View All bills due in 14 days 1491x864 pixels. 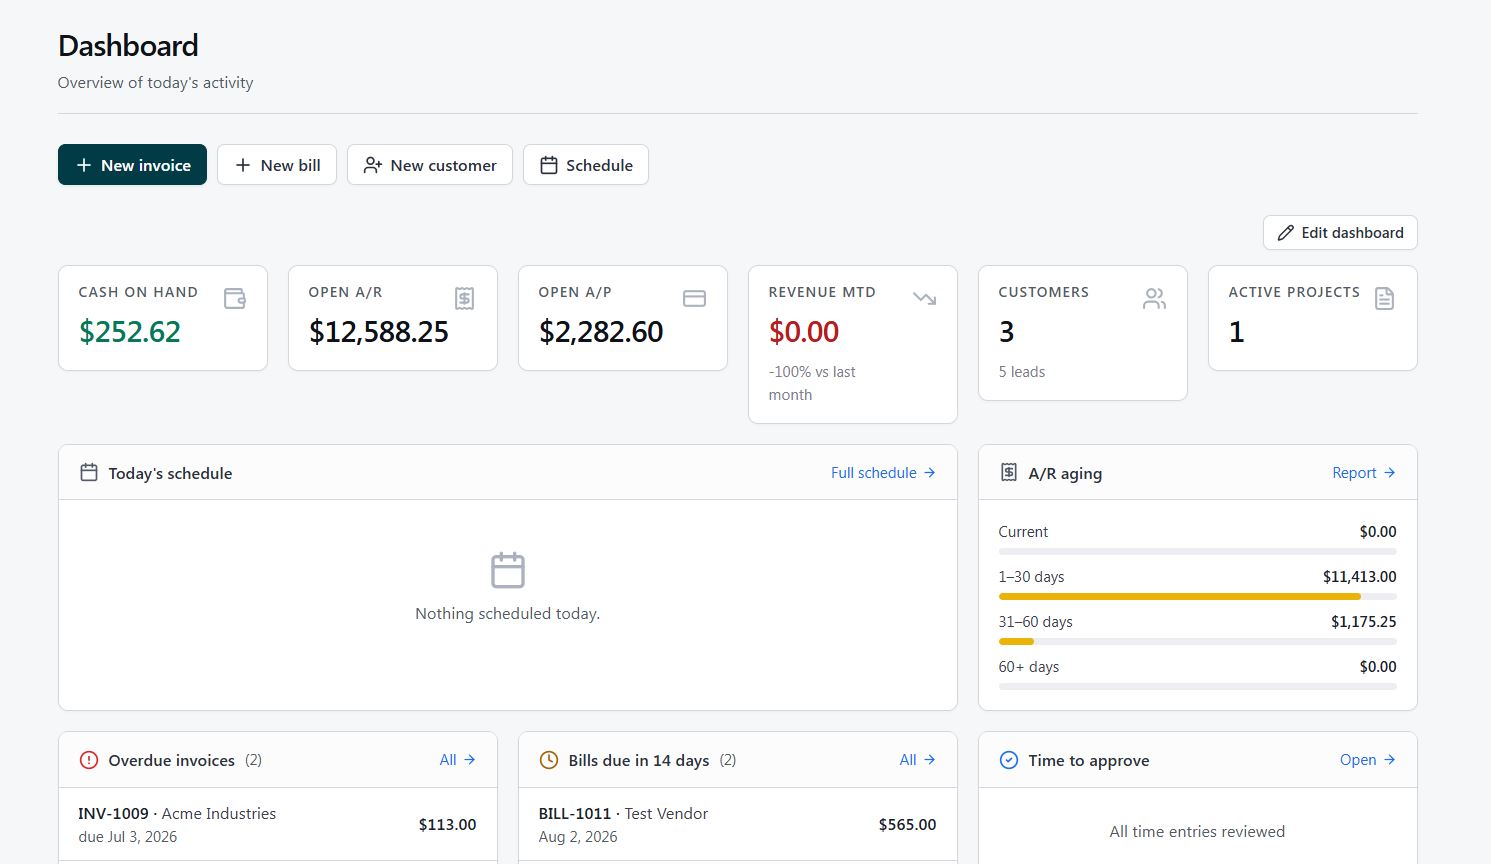point(917,760)
